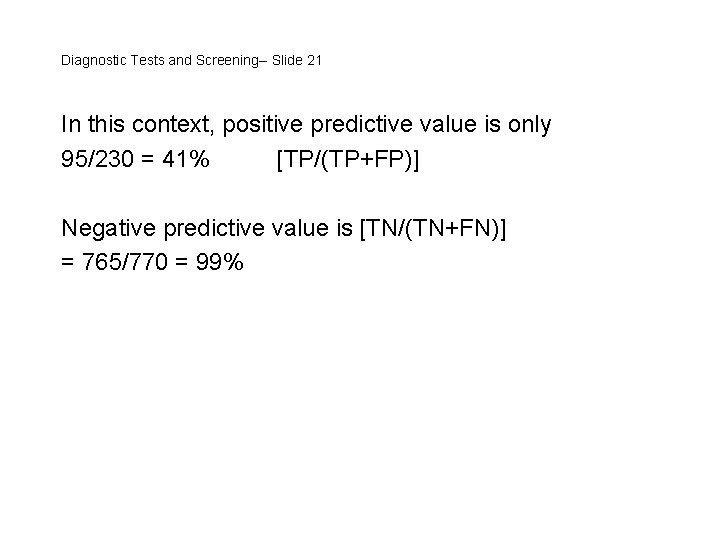Click the phrase "In this context"
The height and width of the screenshot is (540, 720).
point(138,125)
